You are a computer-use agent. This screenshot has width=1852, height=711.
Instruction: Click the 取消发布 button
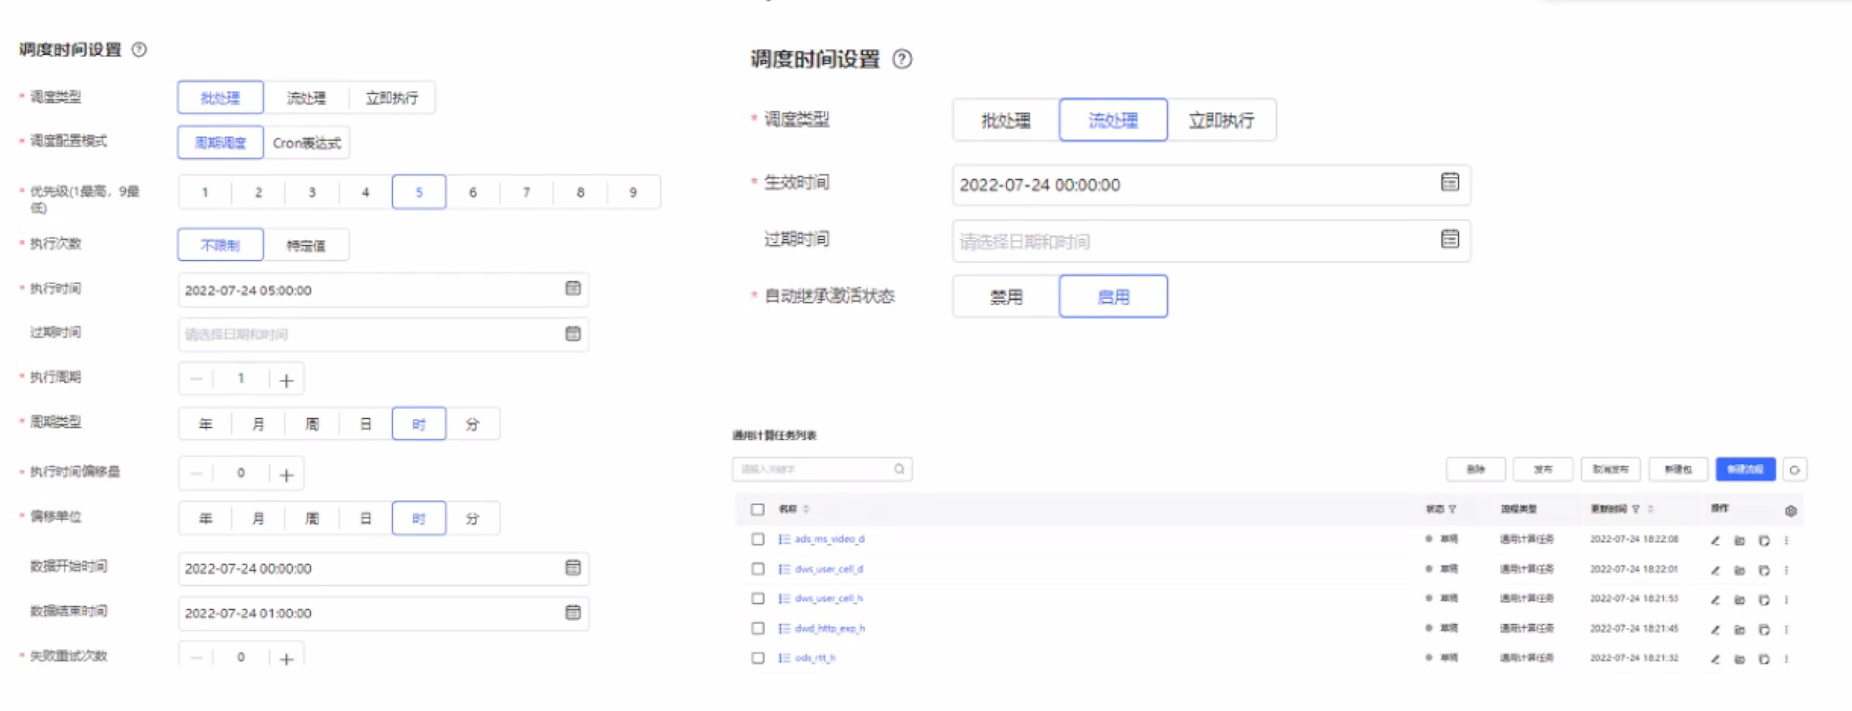[1611, 469]
